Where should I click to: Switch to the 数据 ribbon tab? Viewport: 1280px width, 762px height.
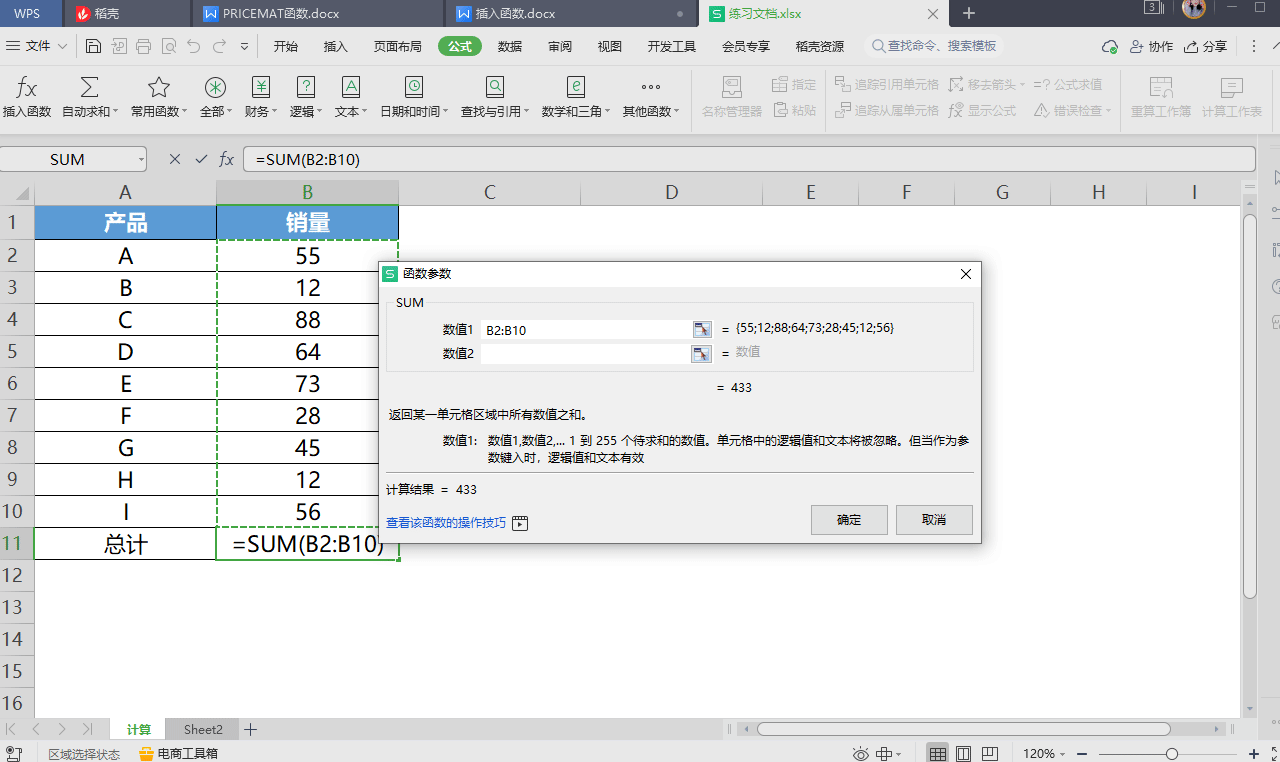tap(510, 46)
